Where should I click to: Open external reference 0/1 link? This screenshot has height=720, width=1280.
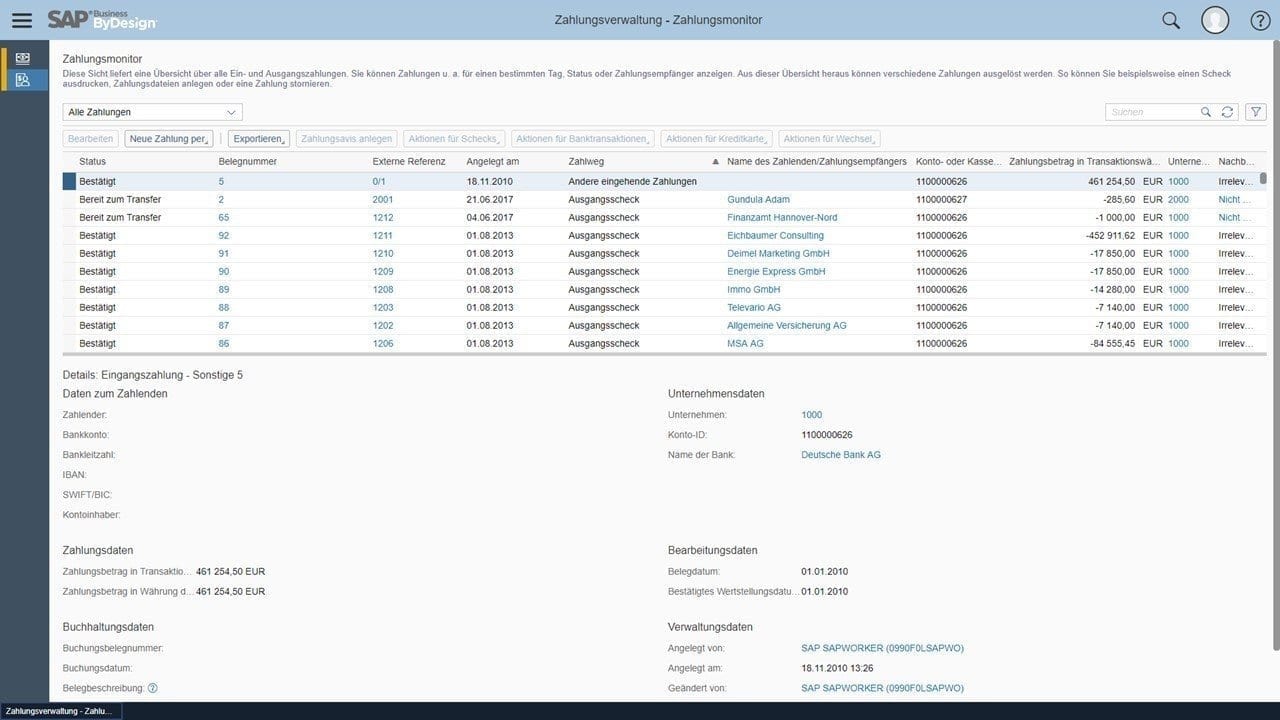coord(379,181)
